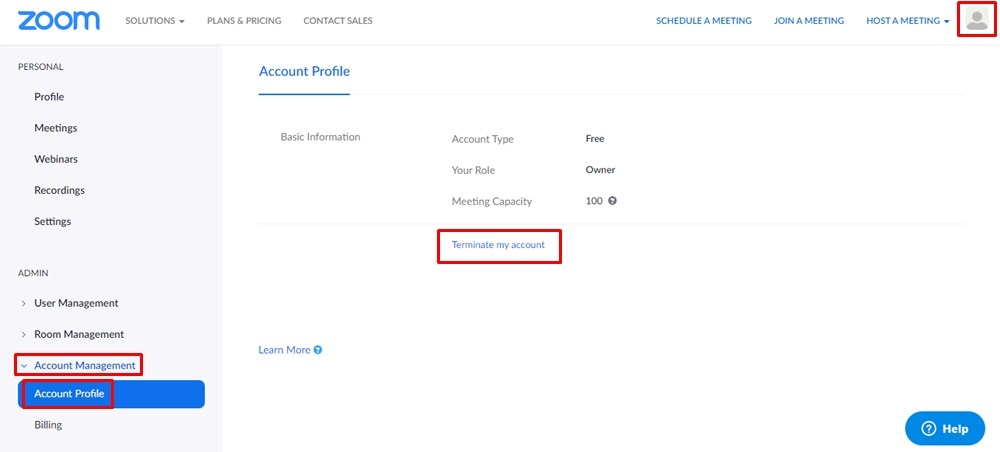Open Contact Sales page
This screenshot has height=452, width=1000.
[338, 20]
